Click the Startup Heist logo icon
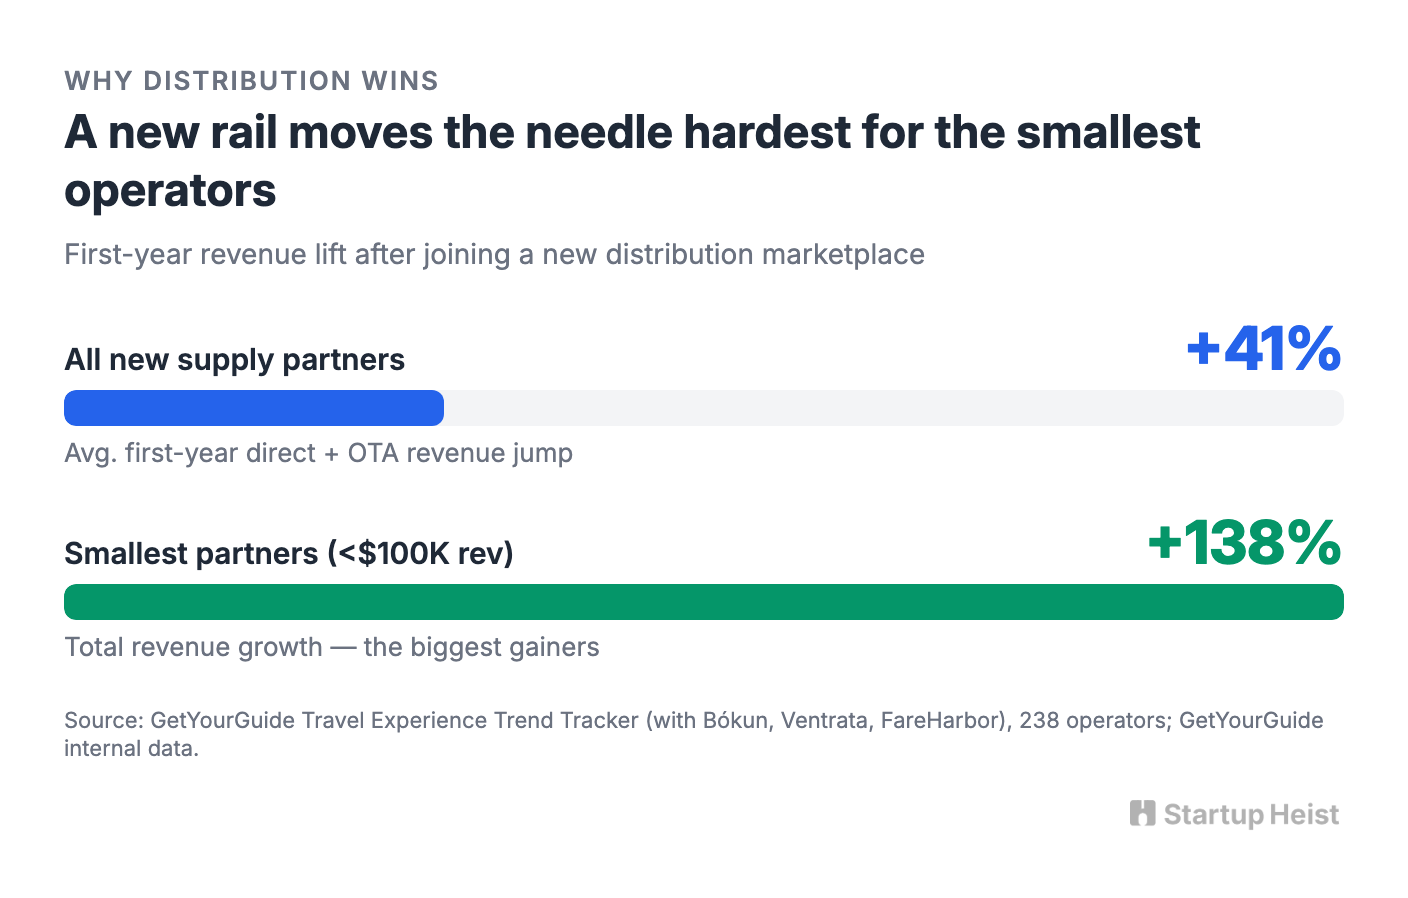The height and width of the screenshot is (898, 1408). [1142, 813]
